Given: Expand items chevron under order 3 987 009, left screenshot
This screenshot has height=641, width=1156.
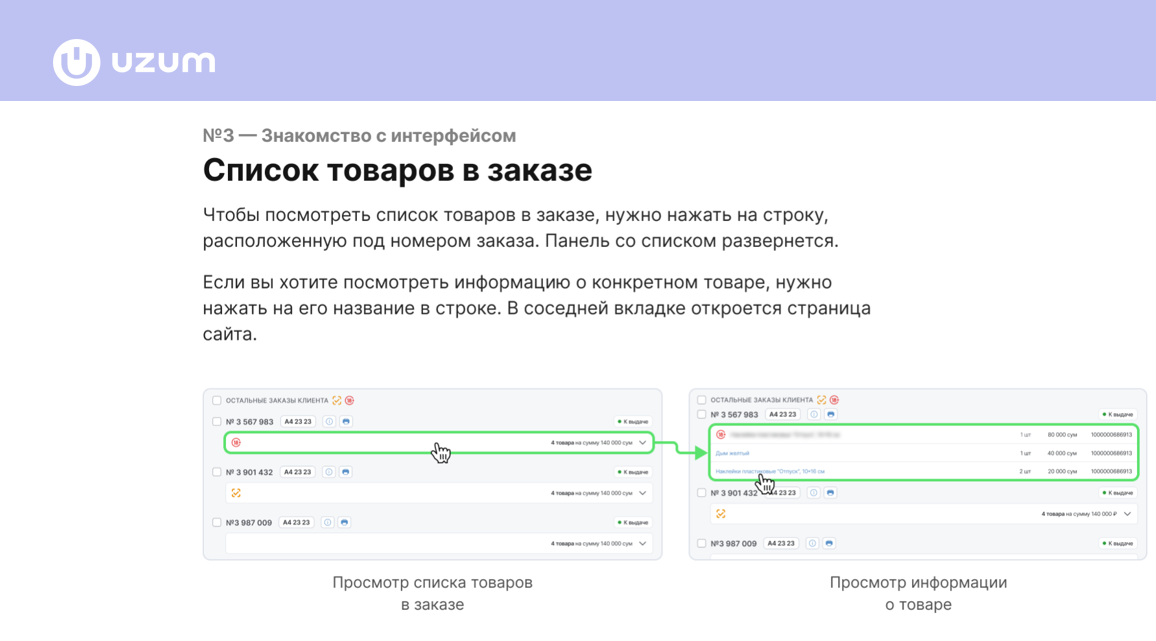Looking at the screenshot, I should [x=643, y=544].
